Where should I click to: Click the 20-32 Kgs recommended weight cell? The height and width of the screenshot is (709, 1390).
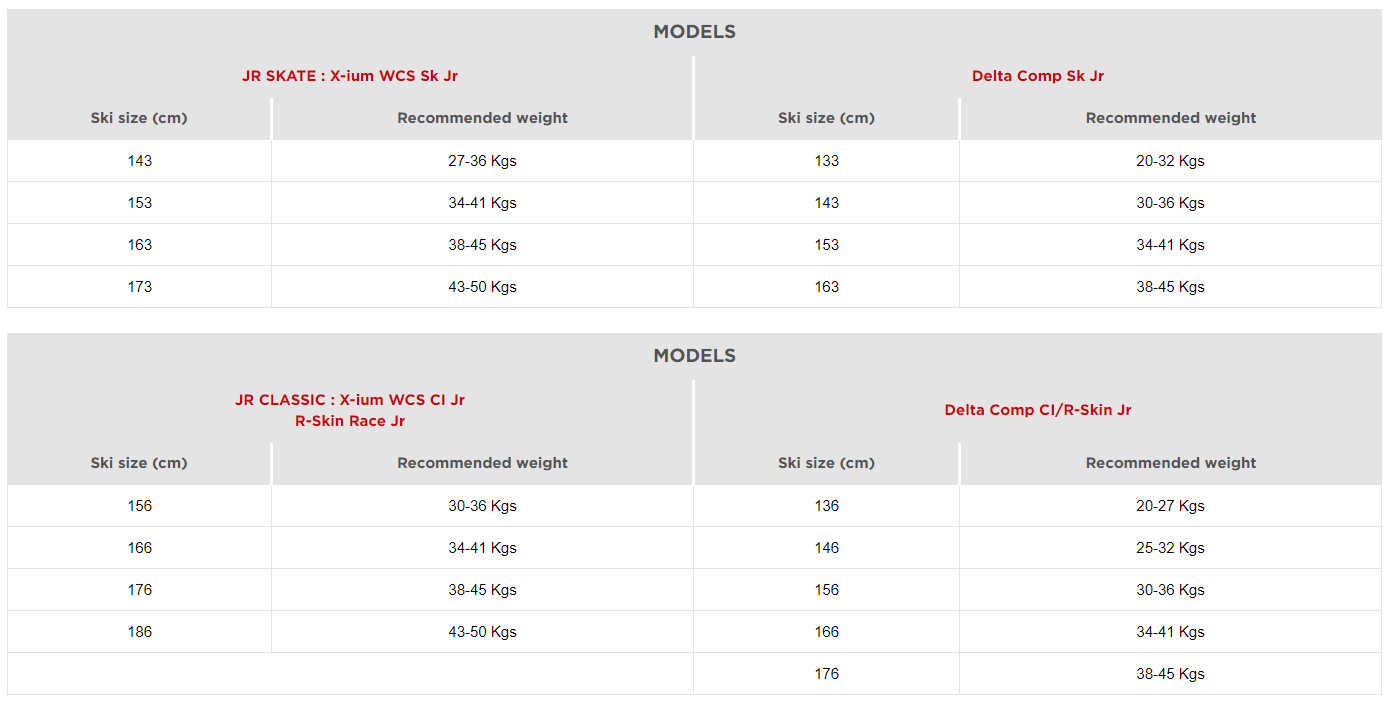pyautogui.click(x=1170, y=161)
